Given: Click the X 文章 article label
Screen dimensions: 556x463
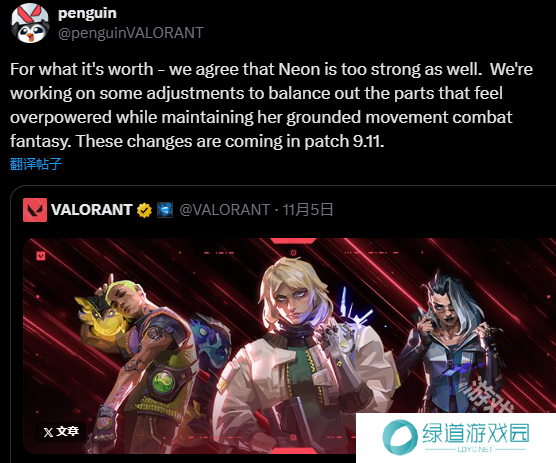Looking at the screenshot, I should coord(61,431).
